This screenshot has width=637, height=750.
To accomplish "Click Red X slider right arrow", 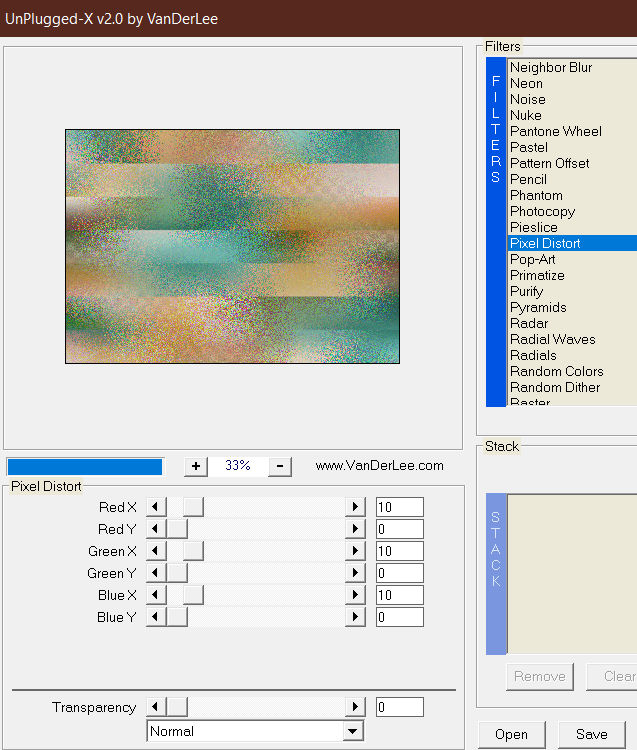I will coord(355,507).
